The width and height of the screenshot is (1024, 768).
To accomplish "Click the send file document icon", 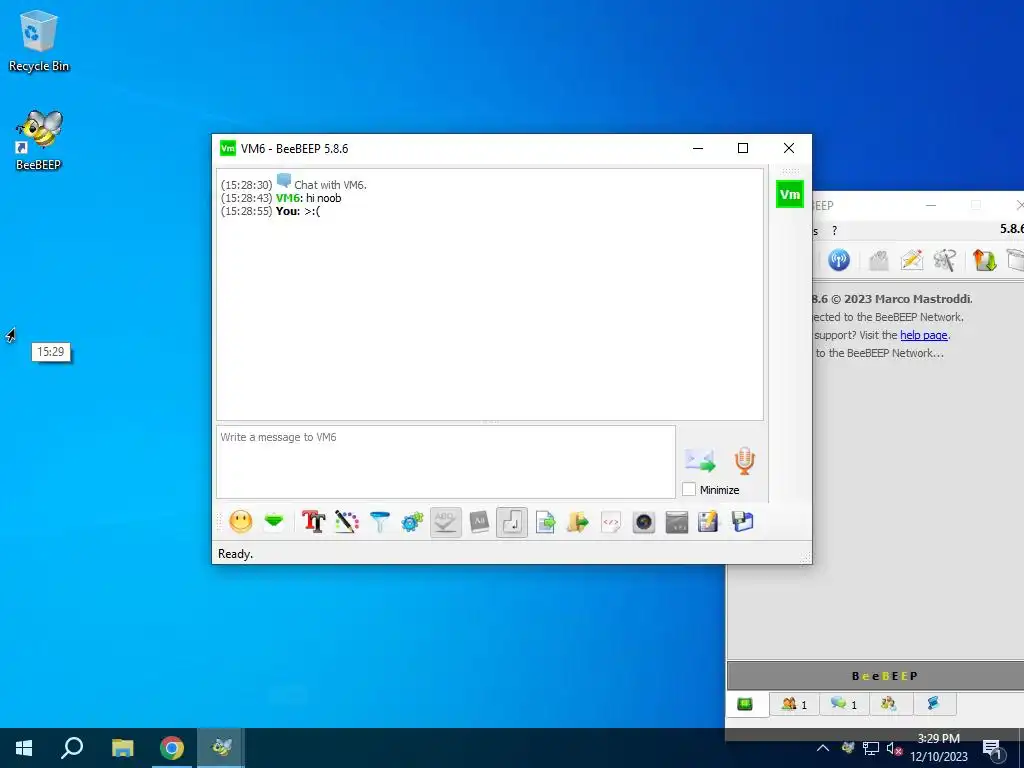I will 545,522.
